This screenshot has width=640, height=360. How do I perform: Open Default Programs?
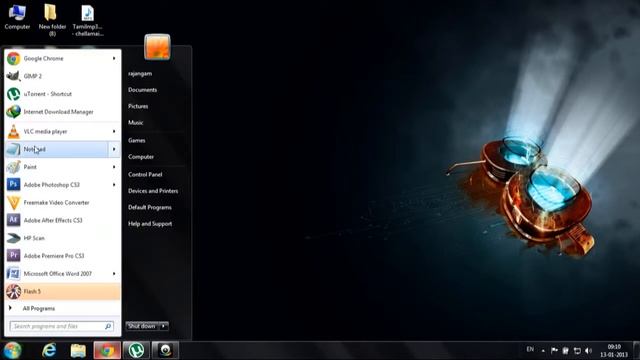pos(150,207)
